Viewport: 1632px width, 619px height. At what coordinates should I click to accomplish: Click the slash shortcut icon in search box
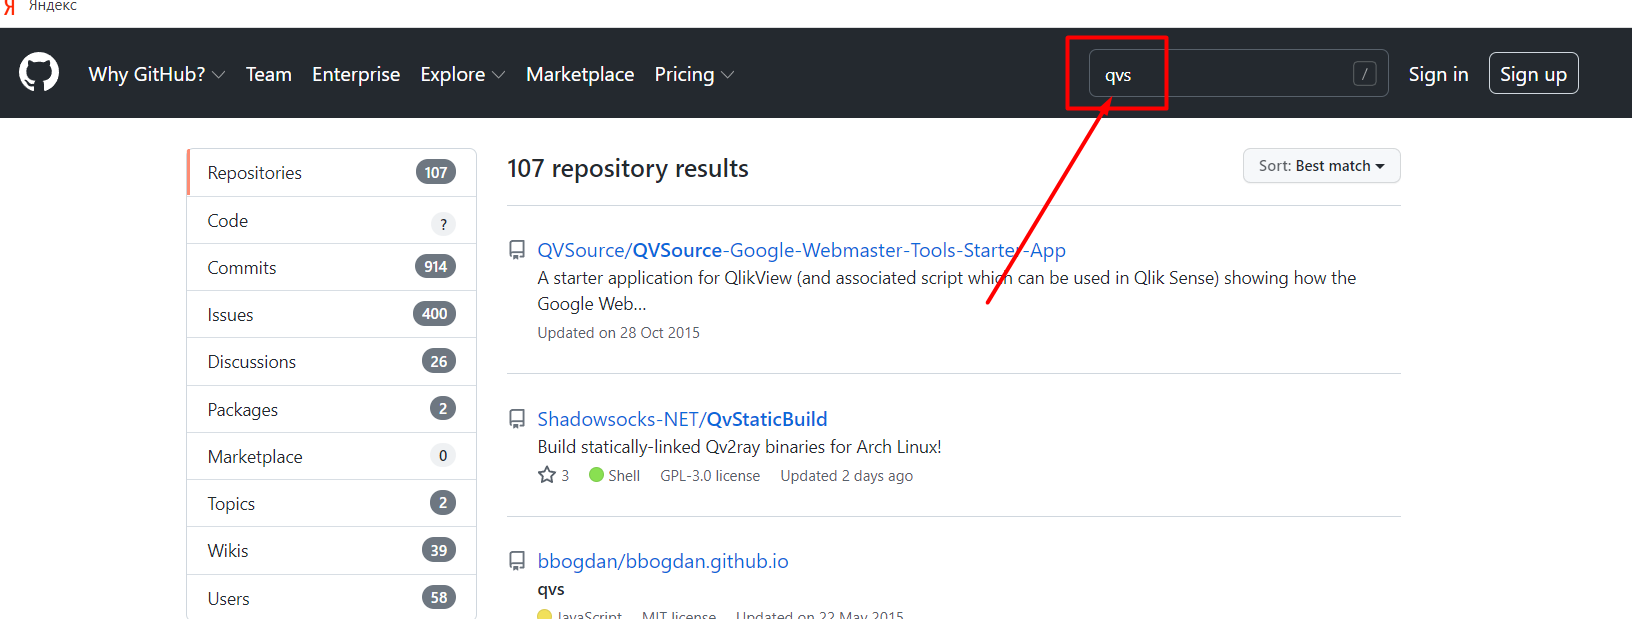(1365, 73)
